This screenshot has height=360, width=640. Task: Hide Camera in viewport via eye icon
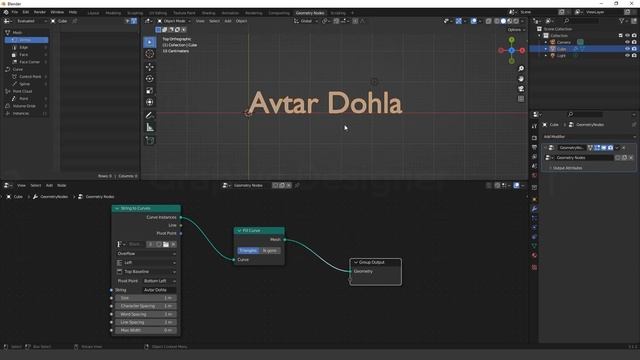click(x=627, y=42)
